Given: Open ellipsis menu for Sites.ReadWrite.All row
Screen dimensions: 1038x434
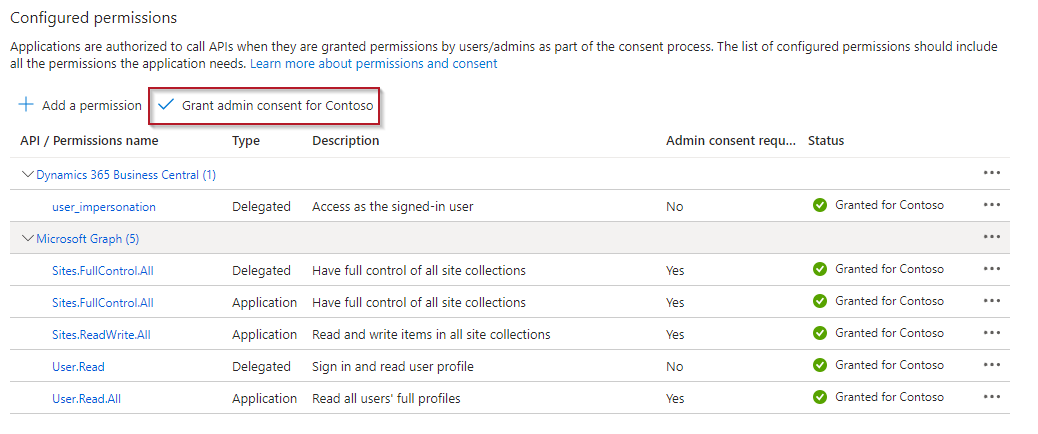Looking at the screenshot, I should 991,333.
